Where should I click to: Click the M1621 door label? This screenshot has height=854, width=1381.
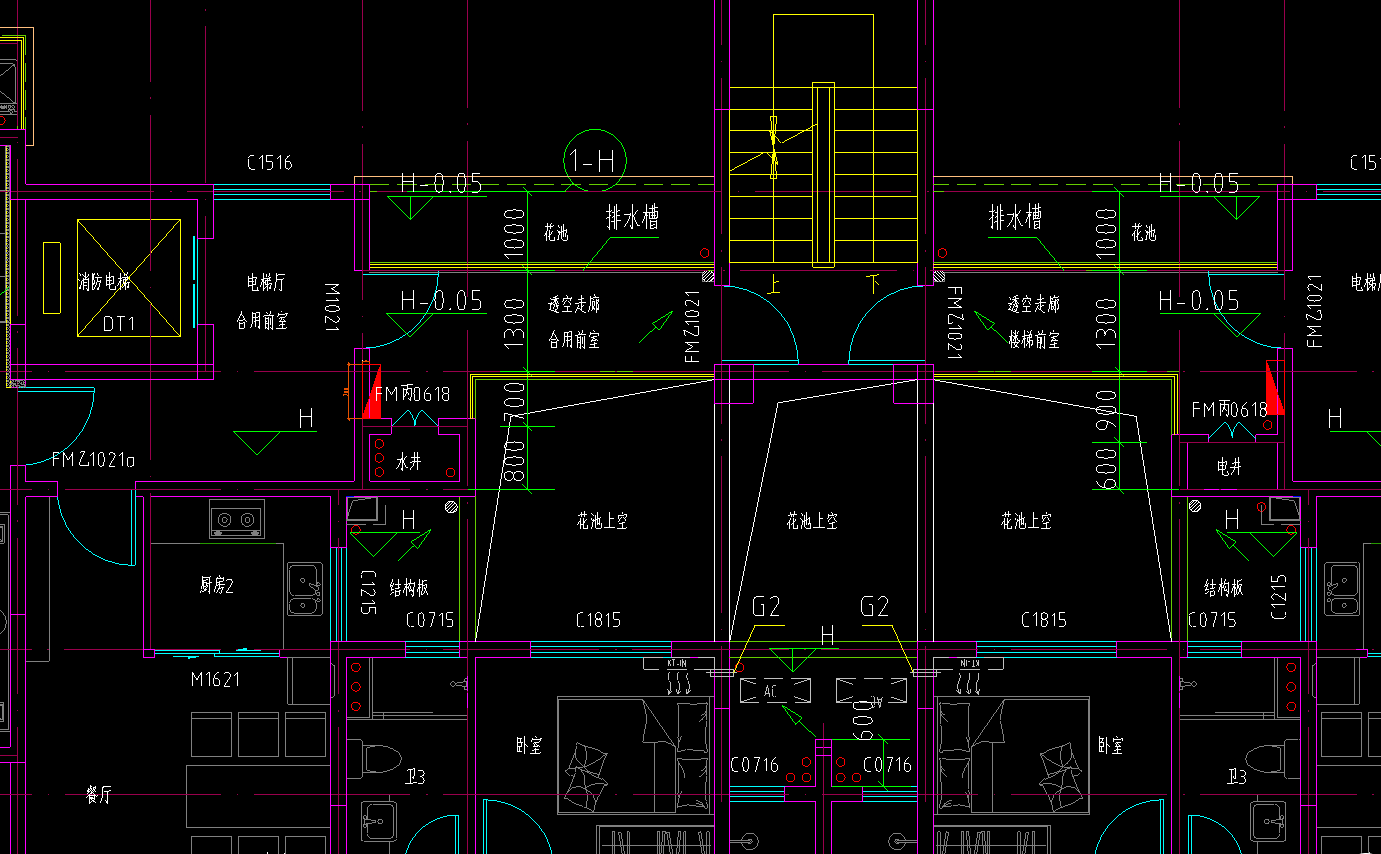click(x=215, y=680)
